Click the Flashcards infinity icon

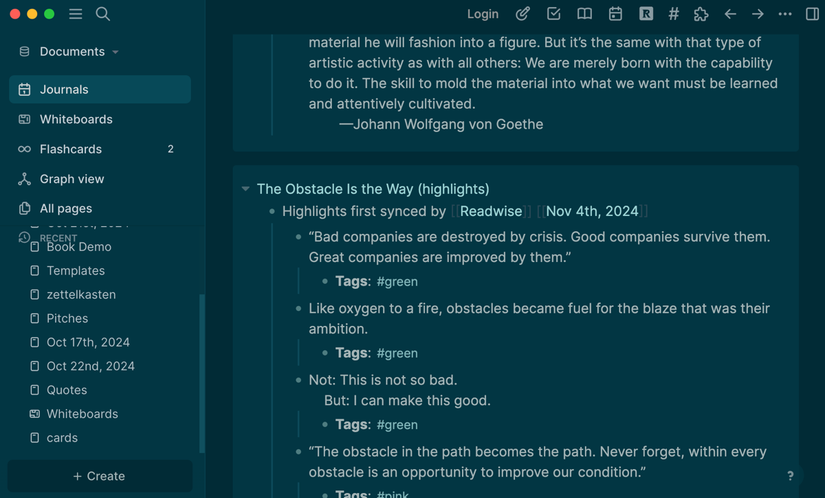click(24, 149)
